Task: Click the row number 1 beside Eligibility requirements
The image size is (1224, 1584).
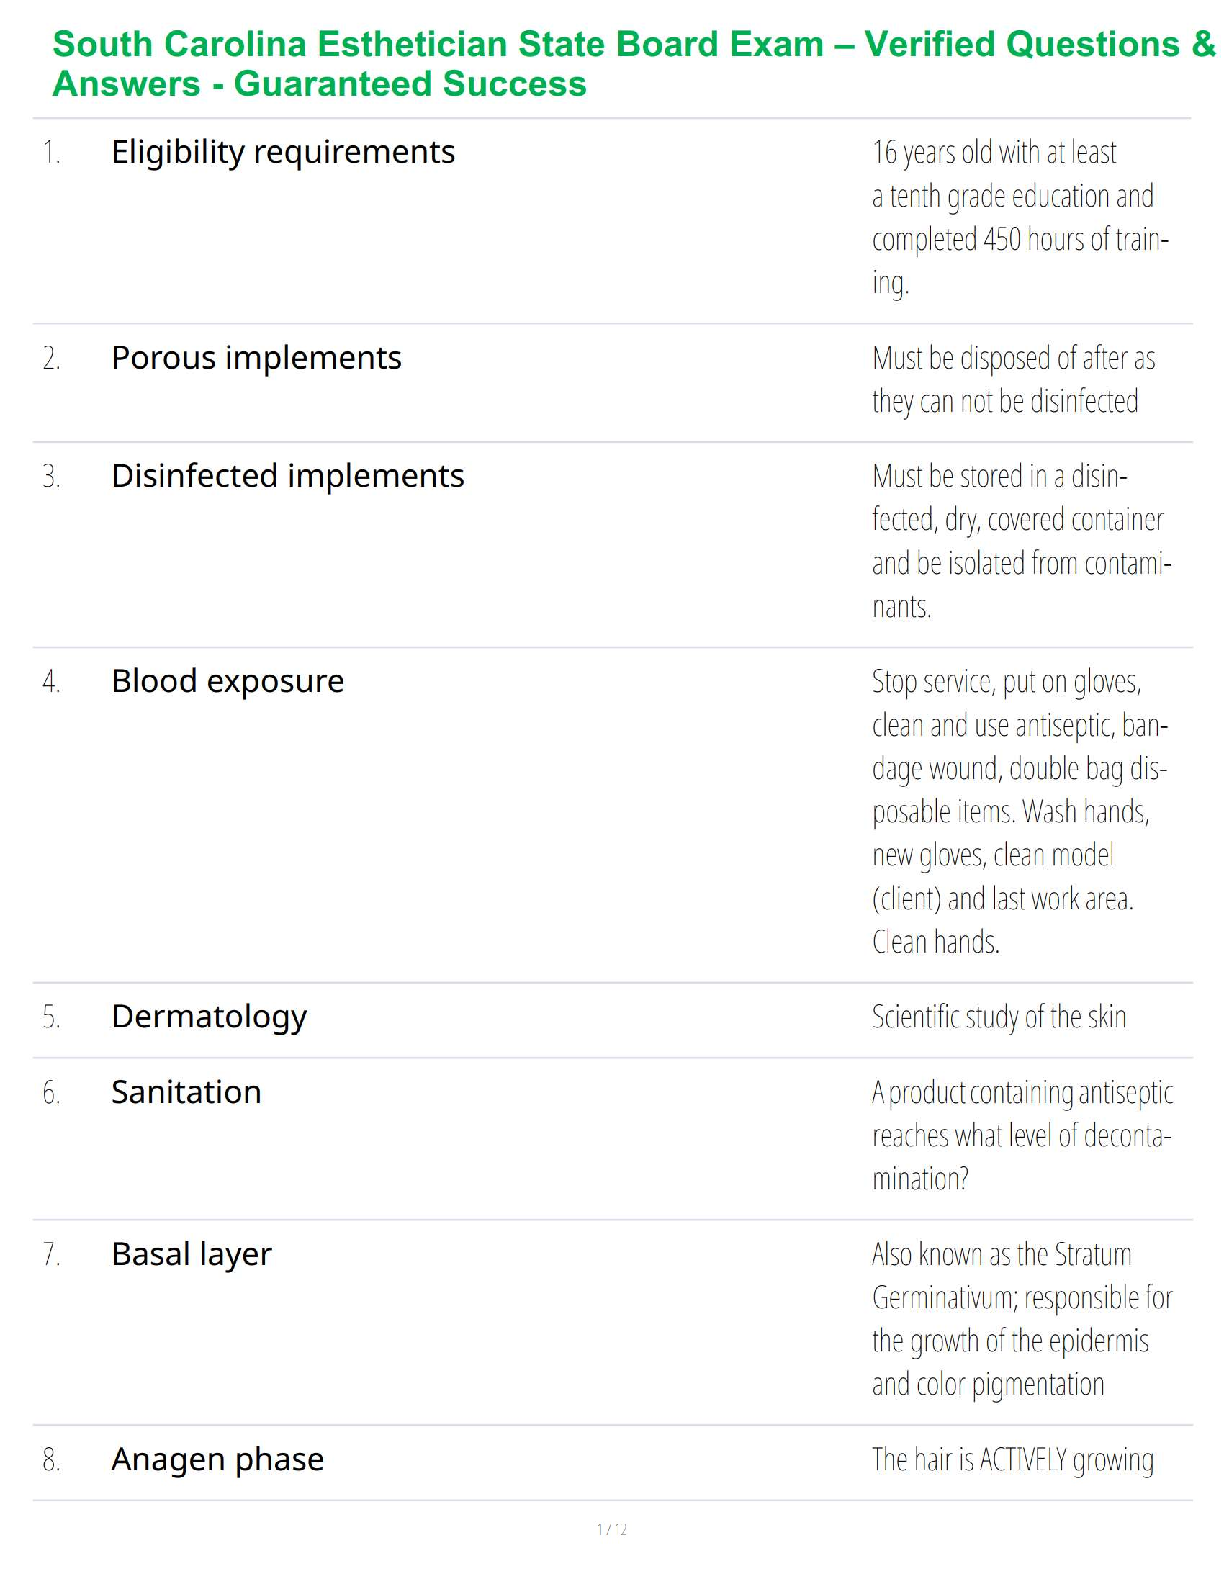Action: [x=51, y=153]
